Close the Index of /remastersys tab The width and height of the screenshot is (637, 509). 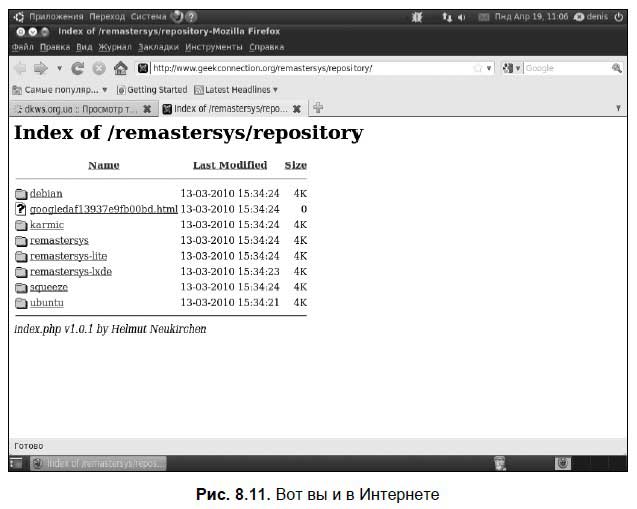(x=297, y=109)
